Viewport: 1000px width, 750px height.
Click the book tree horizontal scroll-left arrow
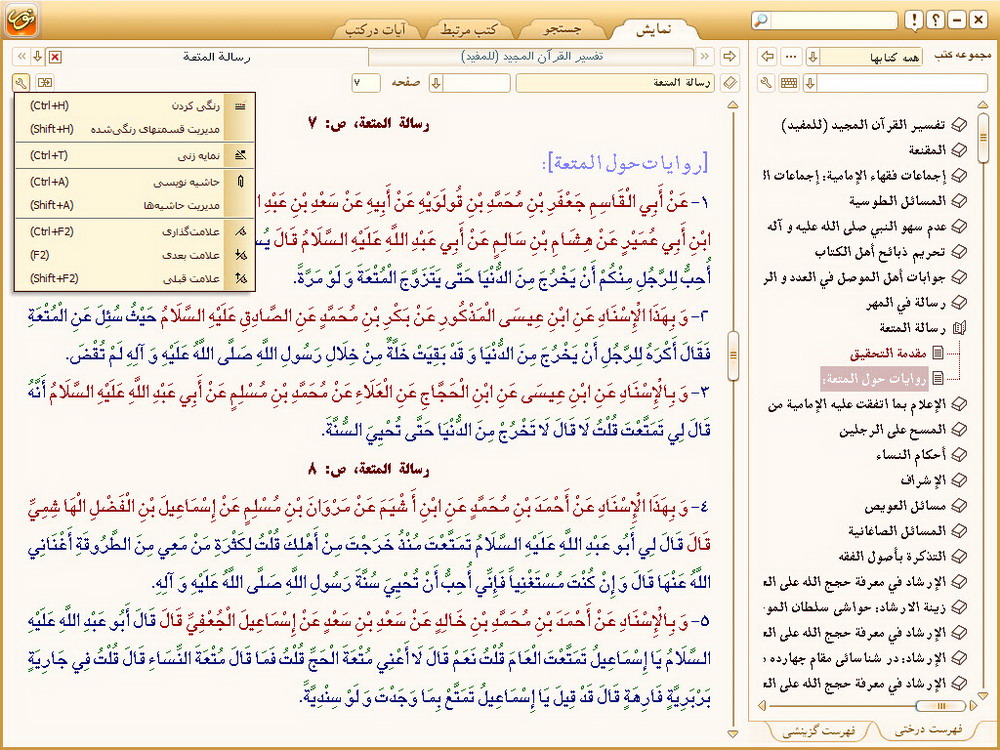coord(761,705)
